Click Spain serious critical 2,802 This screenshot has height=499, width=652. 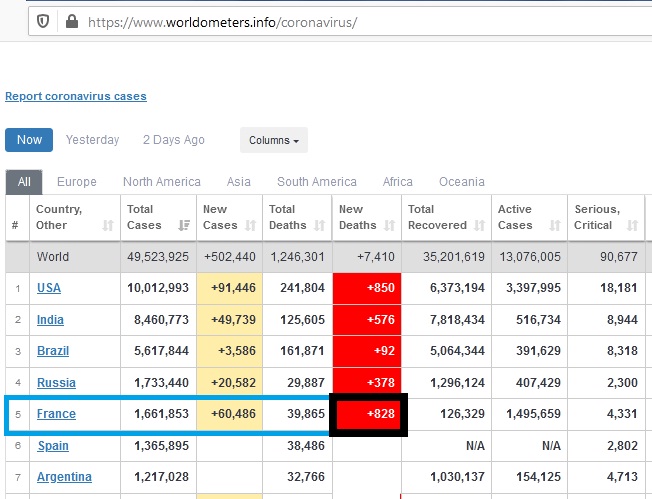click(622, 445)
